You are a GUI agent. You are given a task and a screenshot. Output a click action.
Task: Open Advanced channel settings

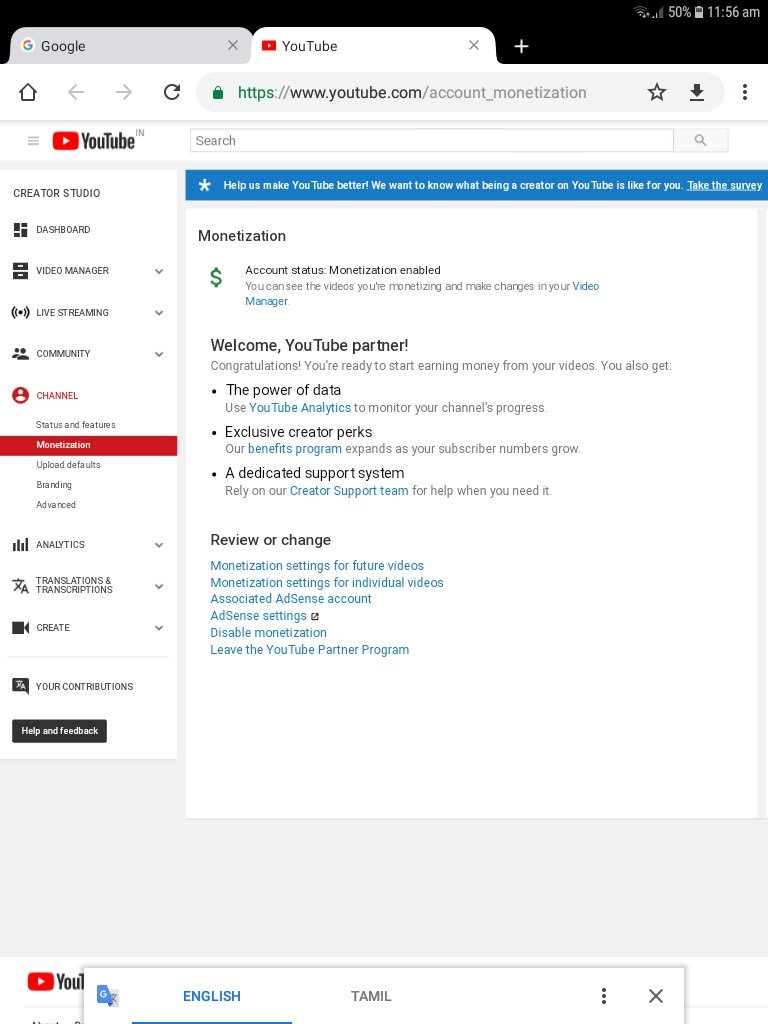click(56, 505)
